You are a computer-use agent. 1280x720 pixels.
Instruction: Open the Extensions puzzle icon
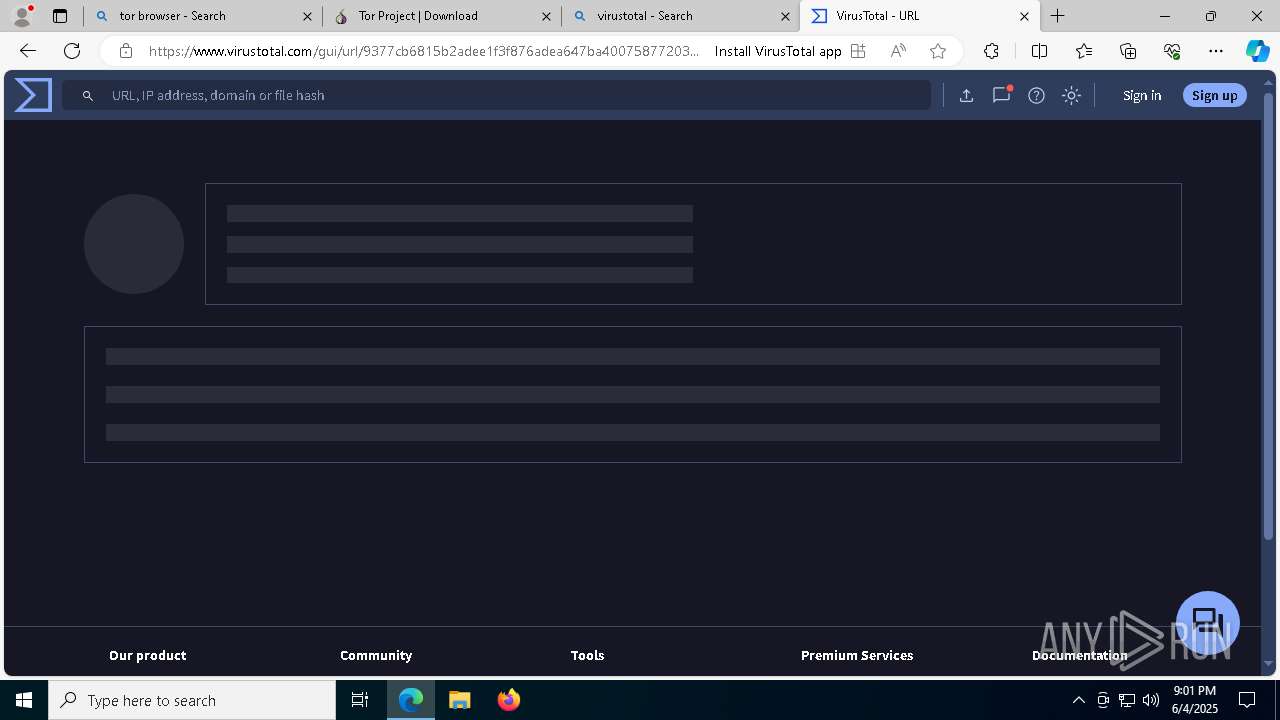click(x=991, y=51)
